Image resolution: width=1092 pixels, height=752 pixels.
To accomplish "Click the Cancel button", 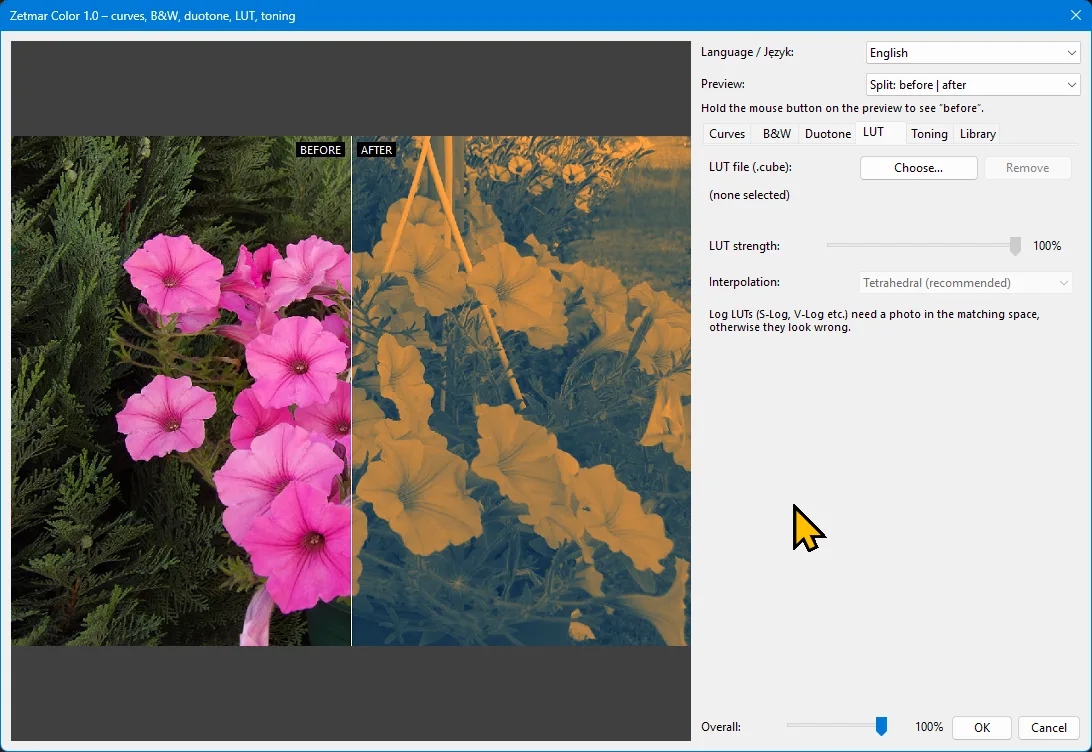I will 1049,728.
